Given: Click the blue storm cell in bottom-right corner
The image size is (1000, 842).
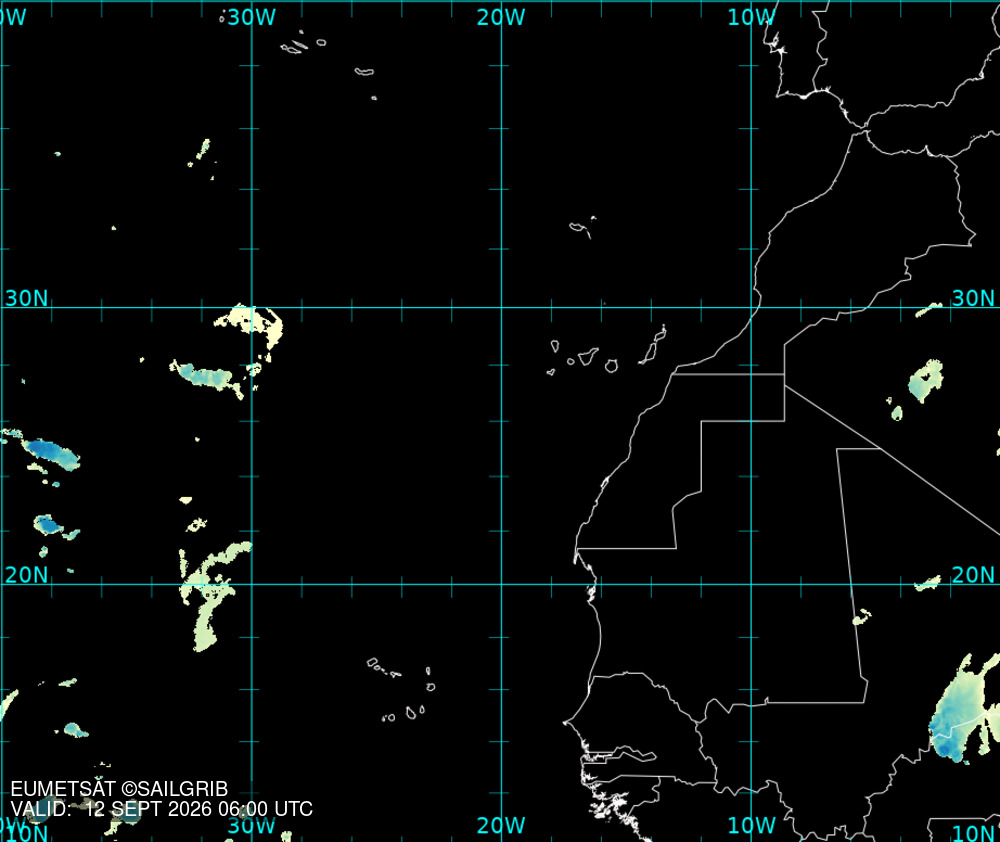Looking at the screenshot, I should (963, 709).
